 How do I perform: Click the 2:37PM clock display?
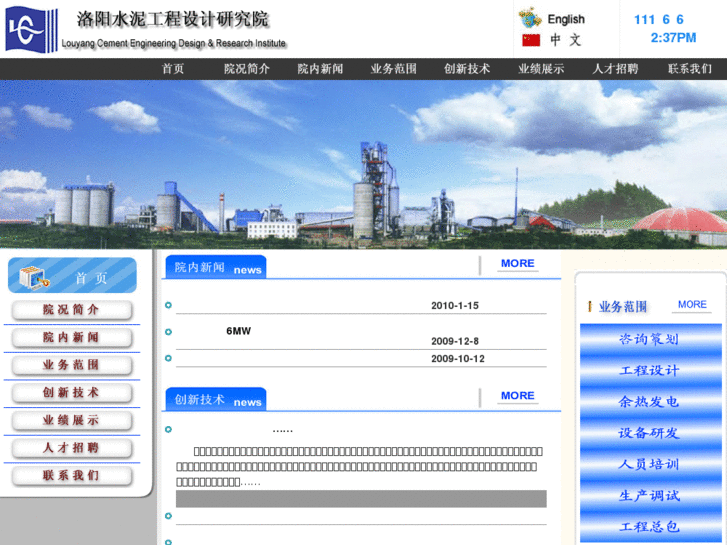(673, 38)
